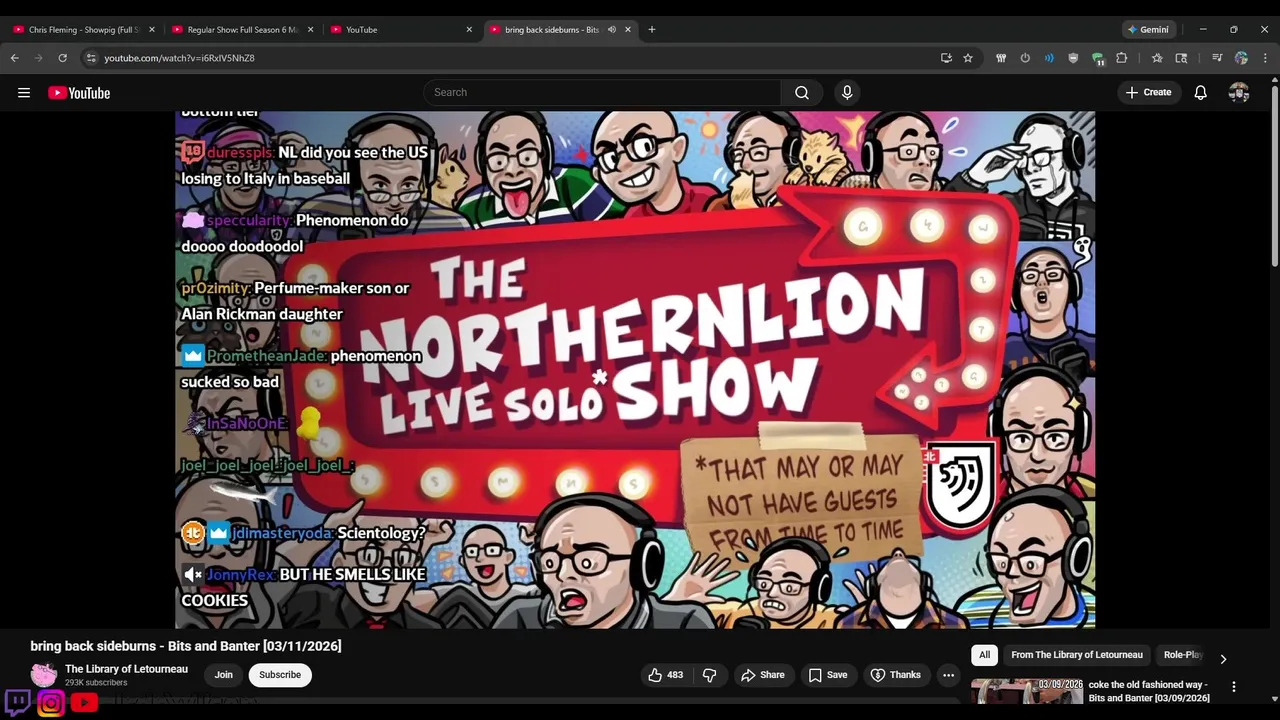This screenshot has width=1280, height=720.
Task: Open suggested video coke the old fashioned way
Action: point(1149,691)
